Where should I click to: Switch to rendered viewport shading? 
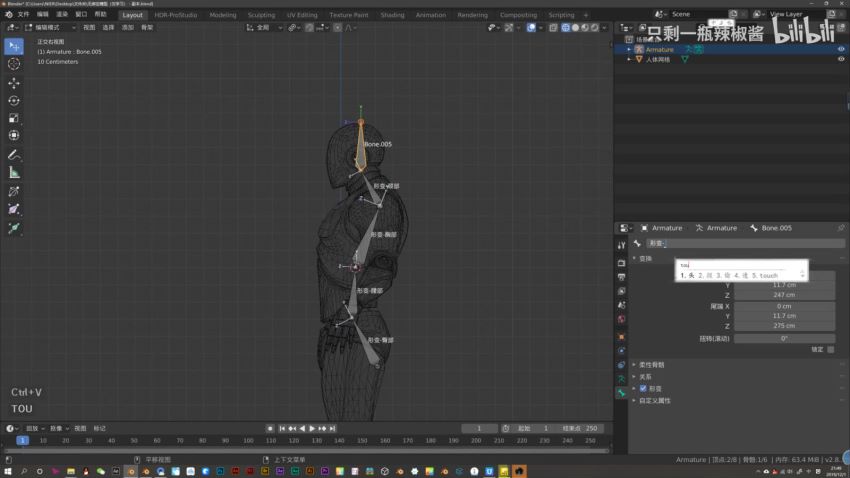[595, 28]
